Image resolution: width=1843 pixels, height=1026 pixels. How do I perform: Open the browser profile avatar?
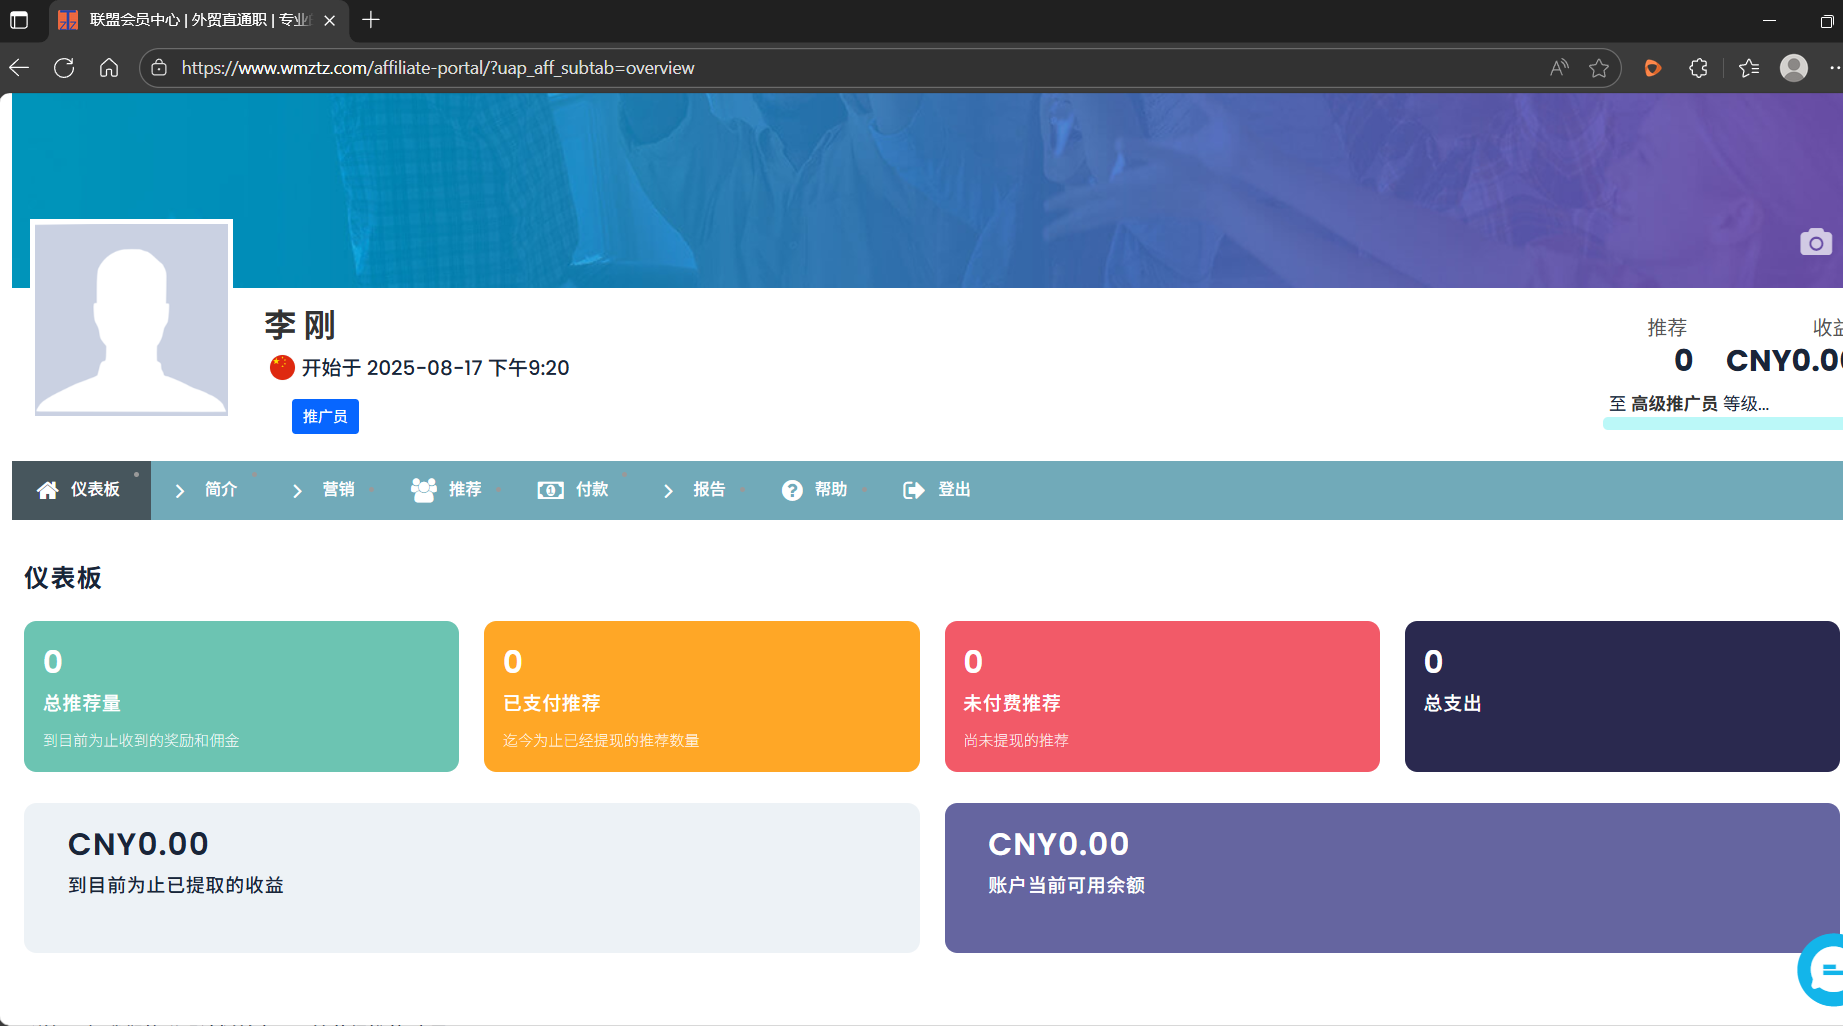tap(1793, 68)
